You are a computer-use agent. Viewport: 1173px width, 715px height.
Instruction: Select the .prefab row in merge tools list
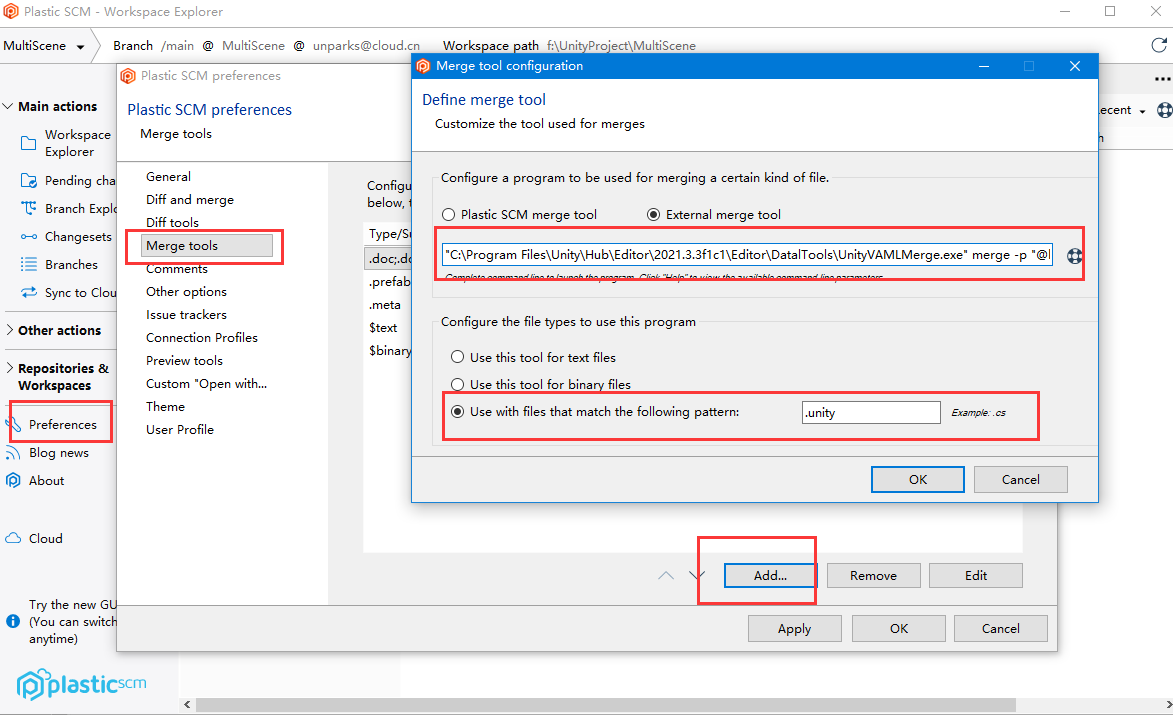(x=389, y=282)
